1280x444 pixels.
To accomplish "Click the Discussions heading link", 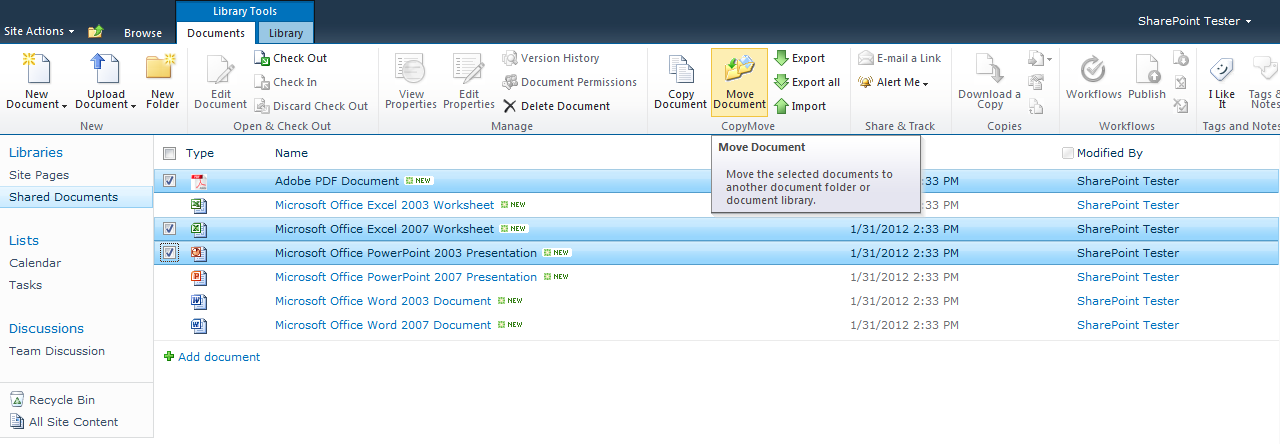I will coord(46,328).
